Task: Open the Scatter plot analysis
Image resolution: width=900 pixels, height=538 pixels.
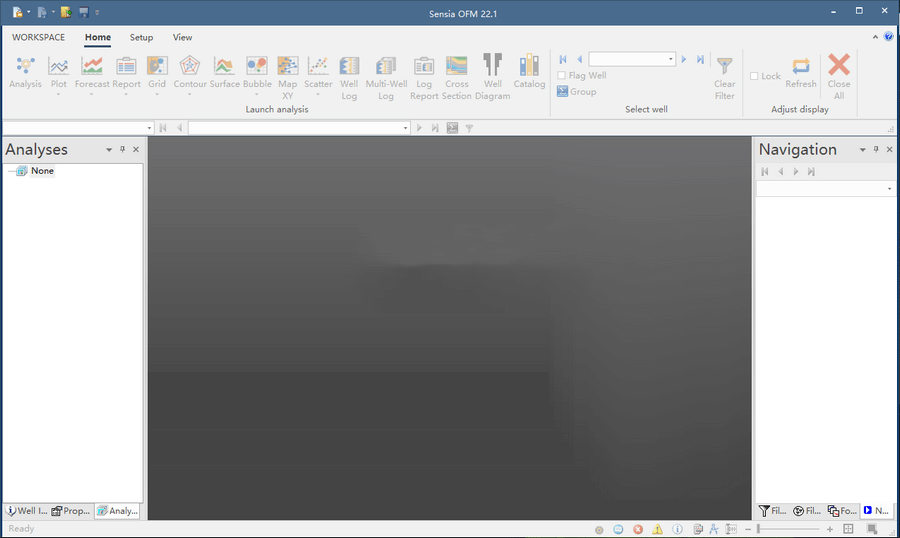Action: point(318,67)
